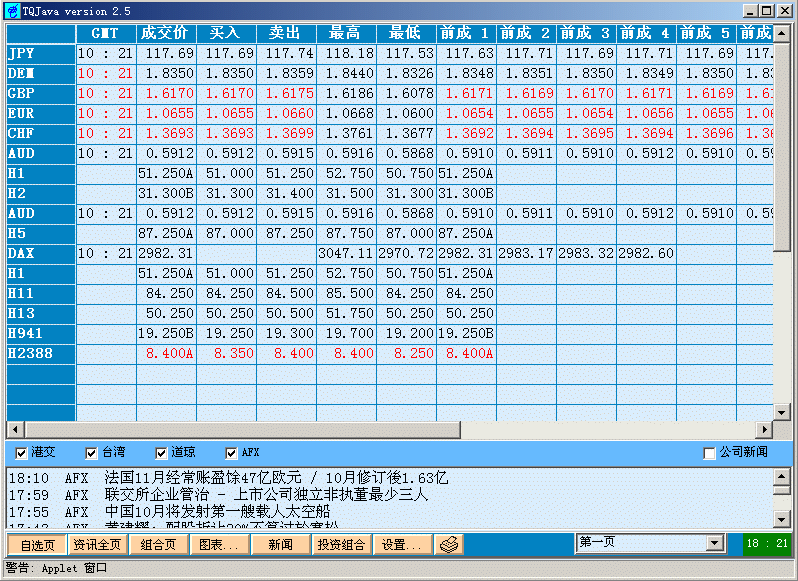Click the 买入 column header
This screenshot has width=798, height=581.
(x=226, y=34)
